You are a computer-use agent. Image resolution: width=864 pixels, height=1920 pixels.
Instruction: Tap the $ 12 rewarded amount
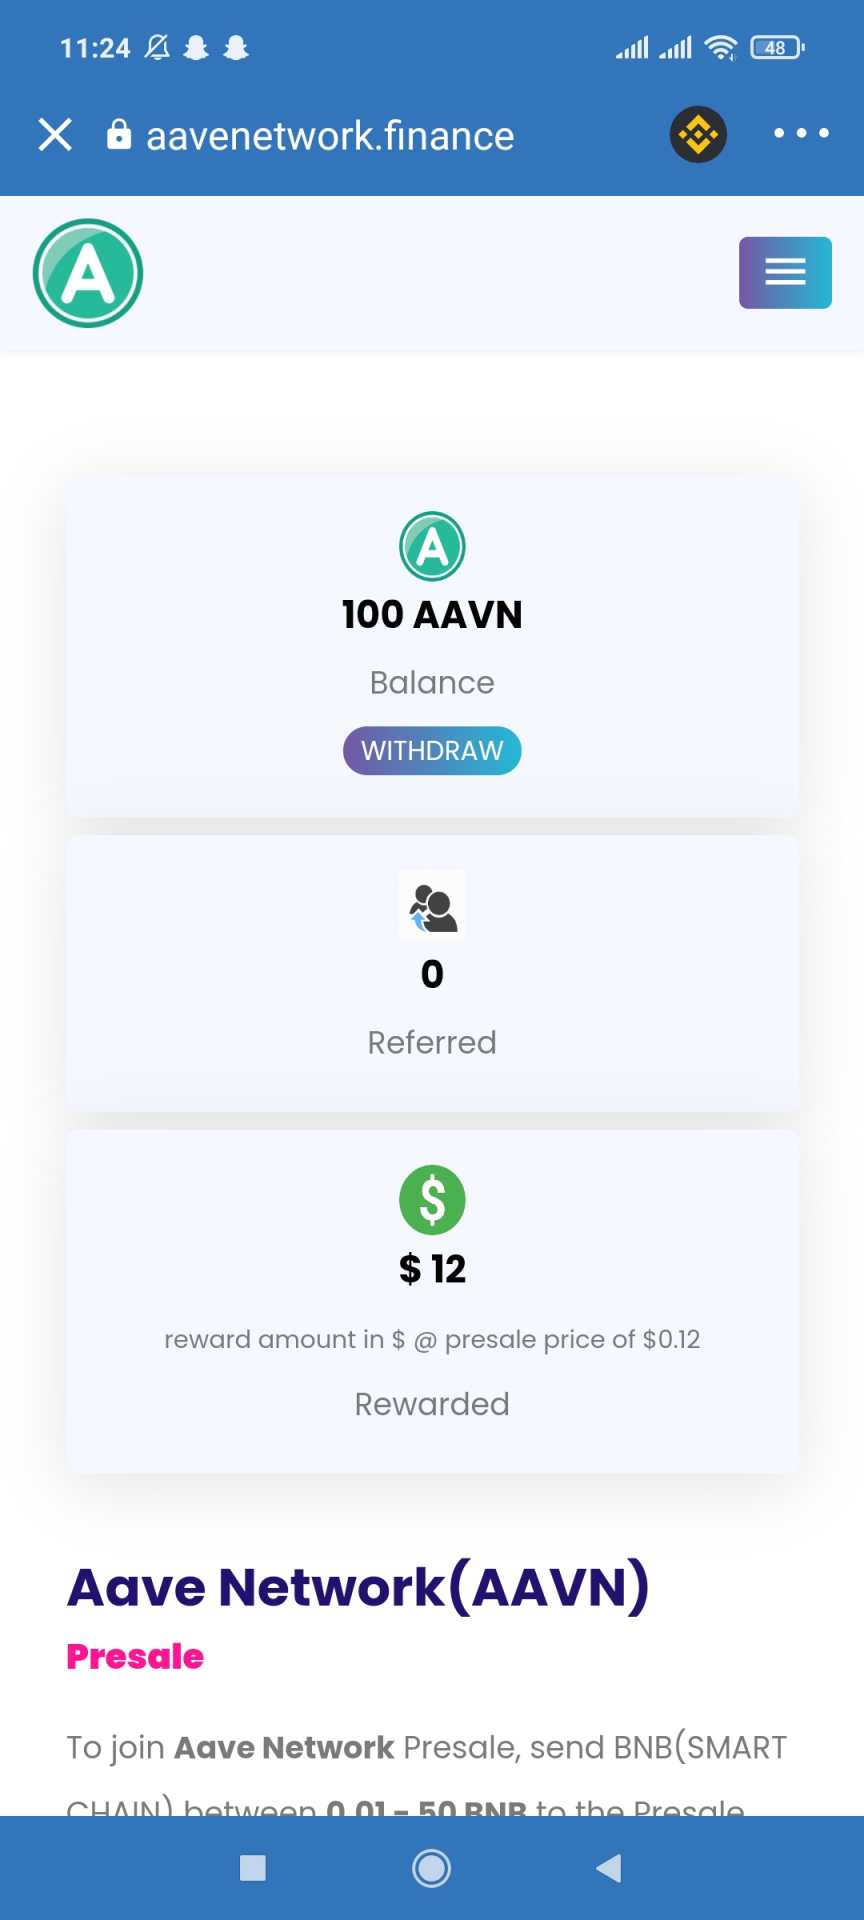[x=432, y=1268]
